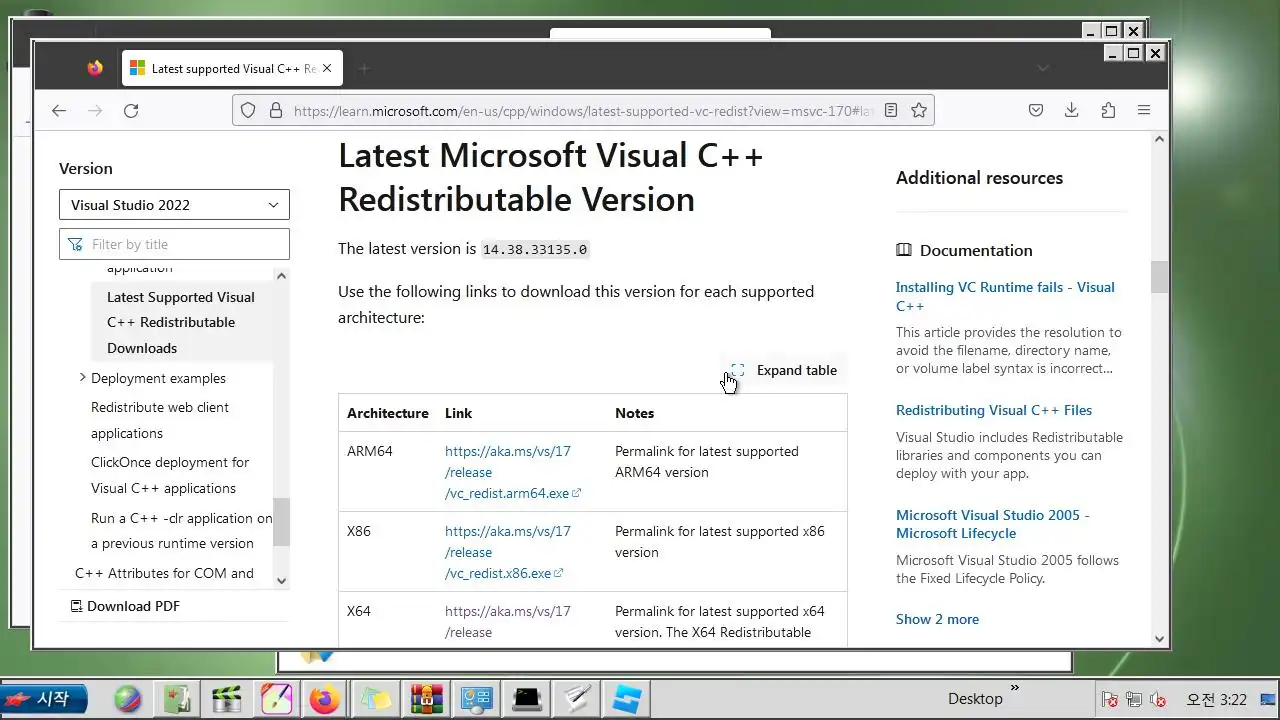Click the Download PDF button

pyautogui.click(x=125, y=606)
